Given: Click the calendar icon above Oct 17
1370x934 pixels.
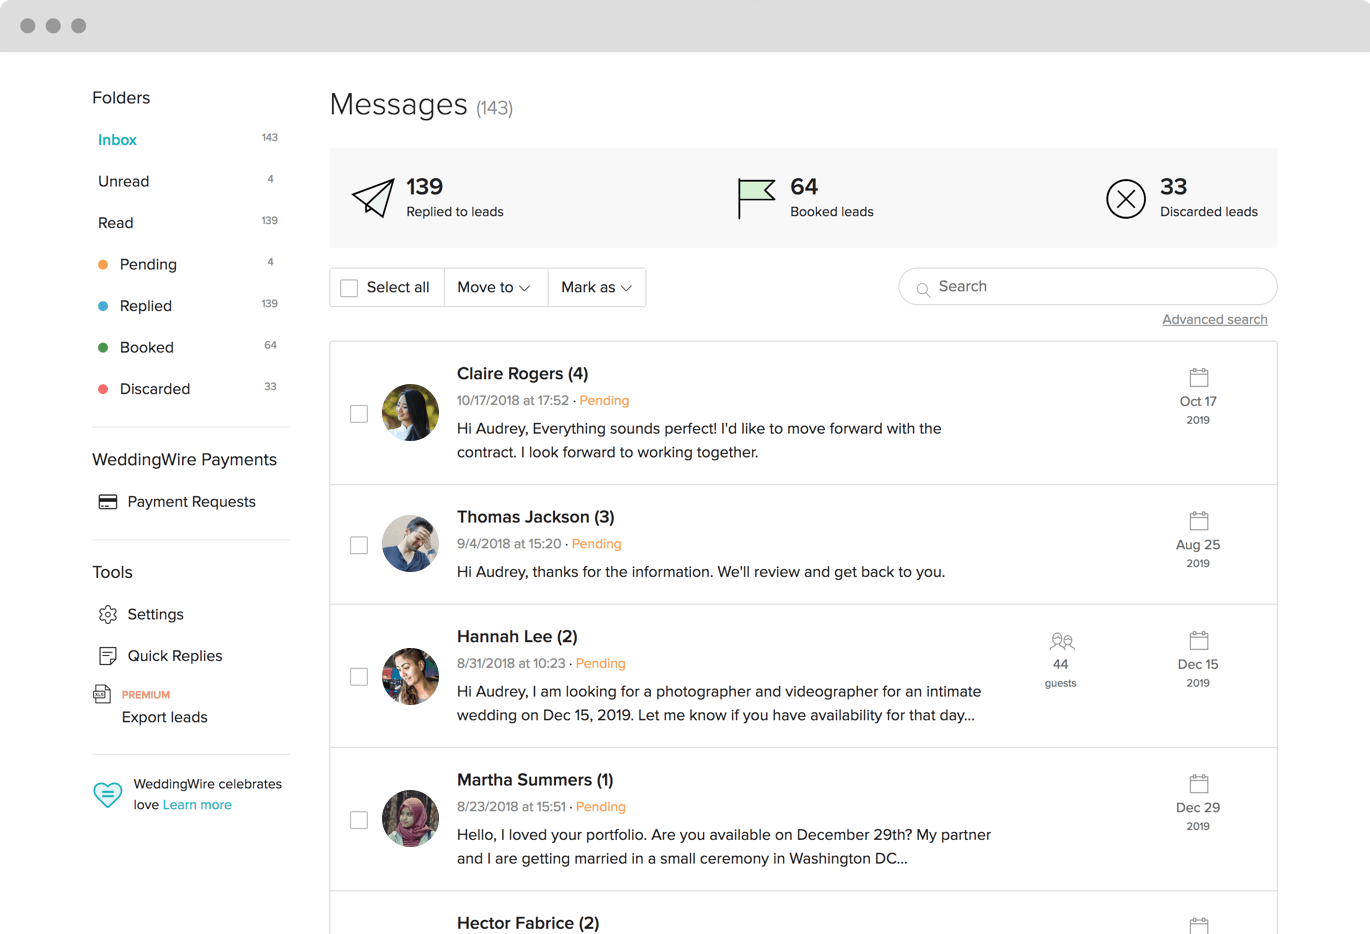Looking at the screenshot, I should coord(1199,377).
